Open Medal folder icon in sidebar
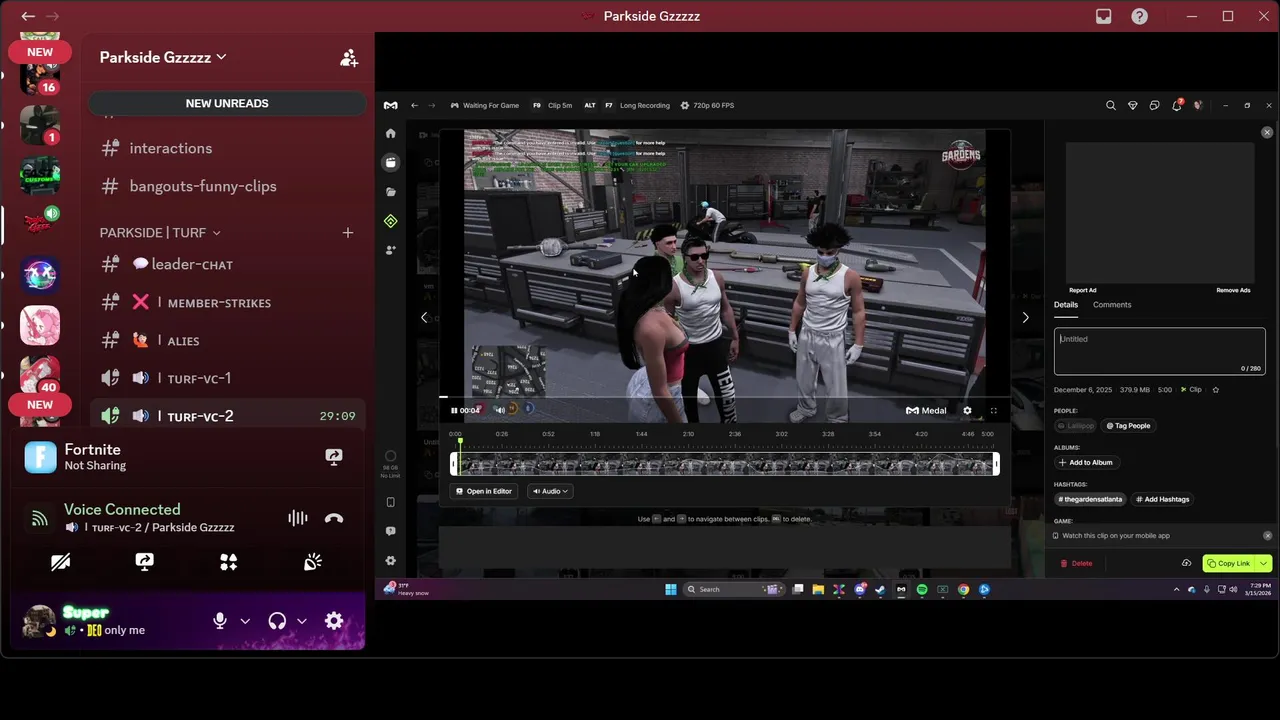 click(390, 191)
